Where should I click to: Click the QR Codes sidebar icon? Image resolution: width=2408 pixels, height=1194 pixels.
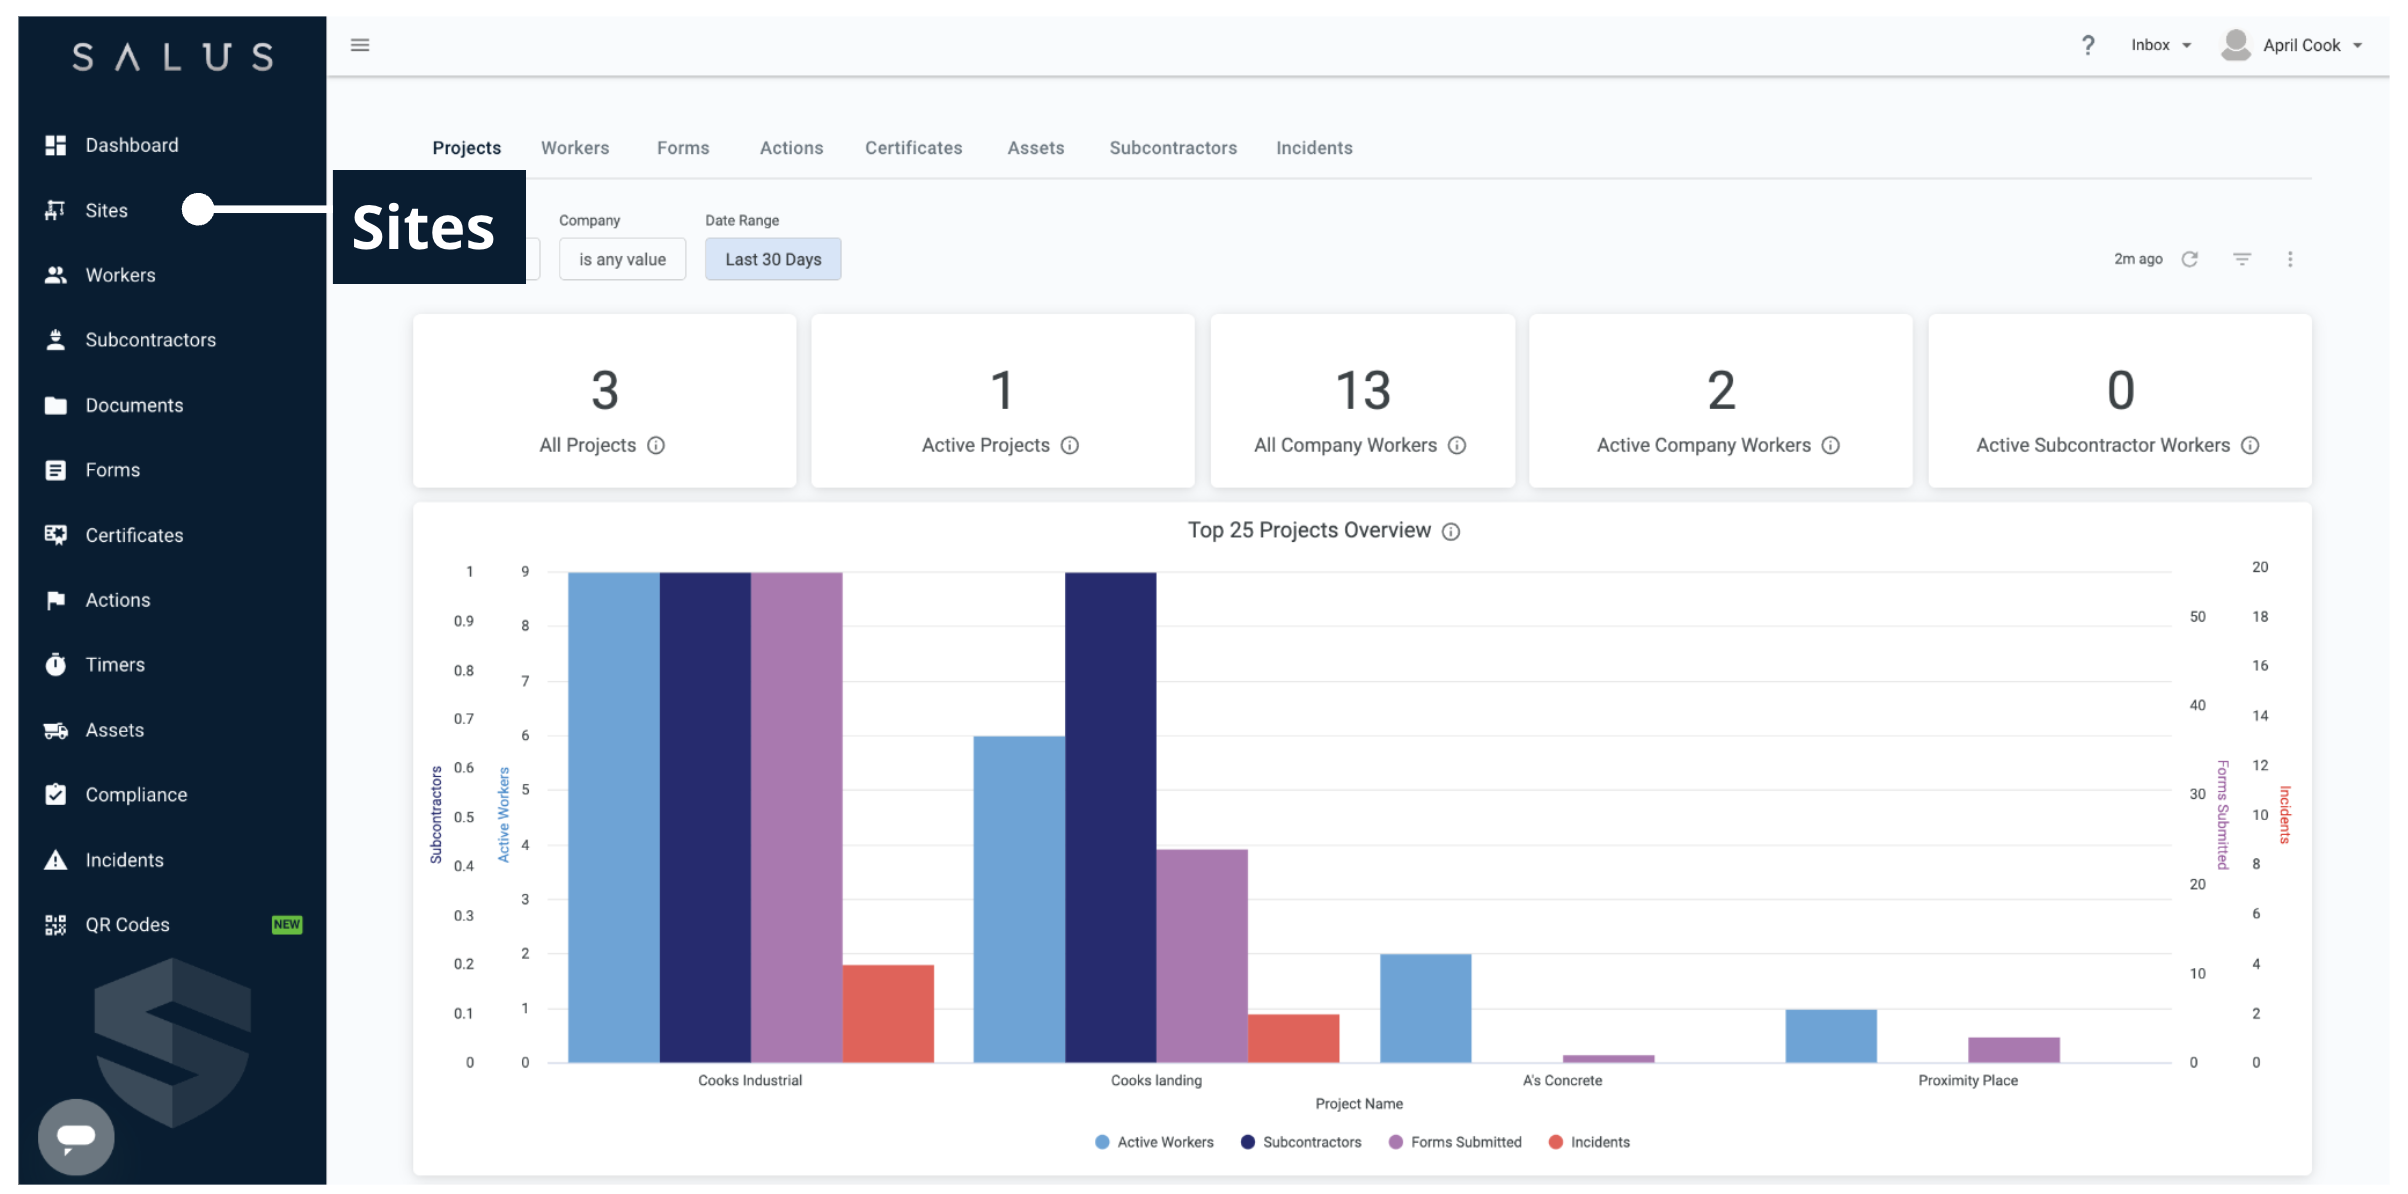click(56, 925)
